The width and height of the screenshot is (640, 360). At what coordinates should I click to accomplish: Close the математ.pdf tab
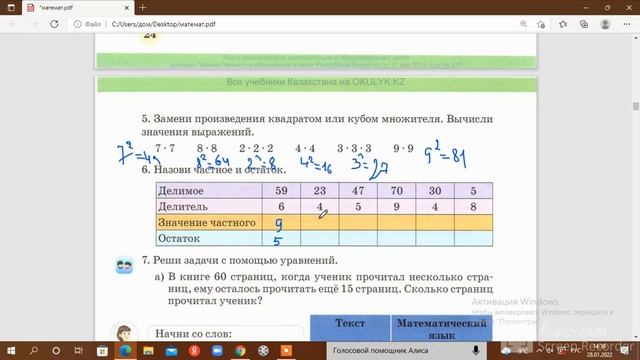[127, 8]
